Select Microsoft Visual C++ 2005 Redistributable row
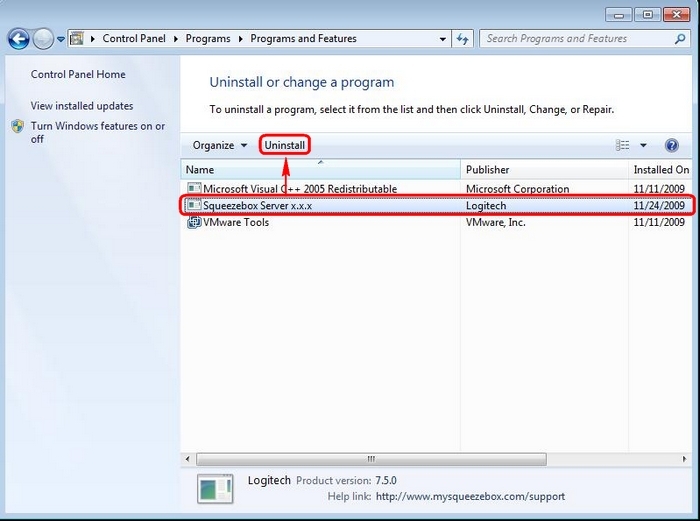This screenshot has width=700, height=521. [x=437, y=189]
